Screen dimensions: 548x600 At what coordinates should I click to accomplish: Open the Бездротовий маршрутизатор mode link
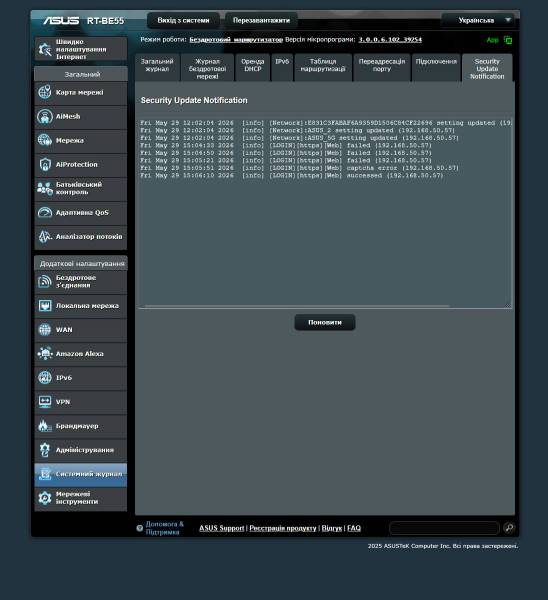point(236,39)
